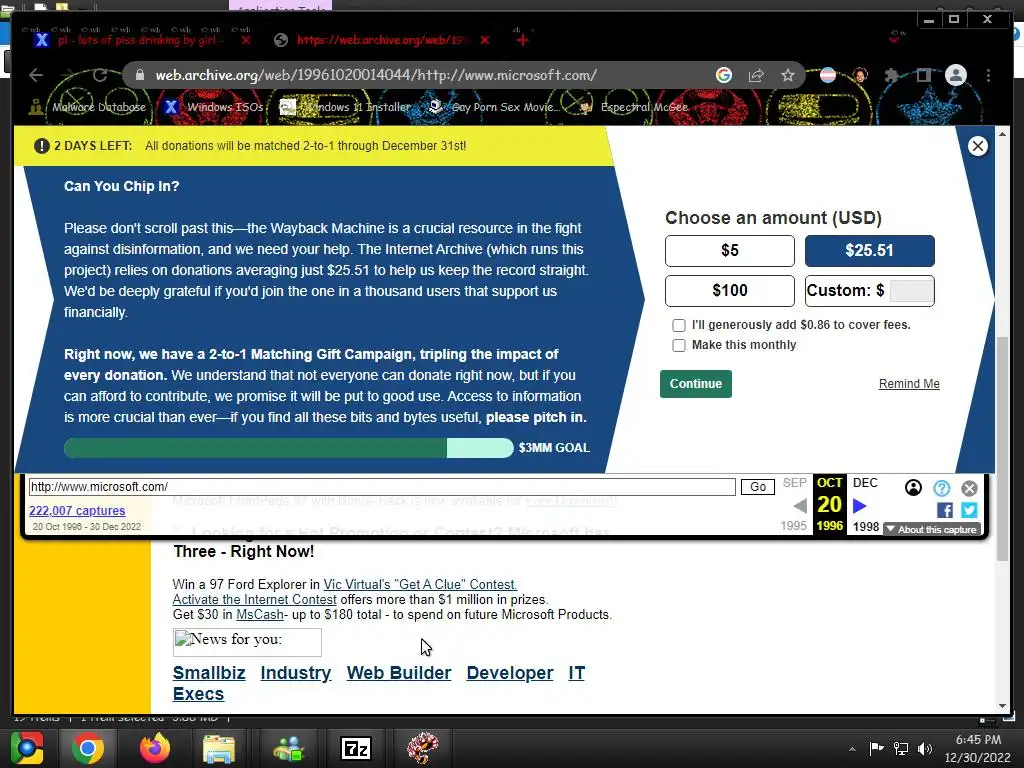Open the extensions puzzle icon

pyautogui.click(x=891, y=75)
